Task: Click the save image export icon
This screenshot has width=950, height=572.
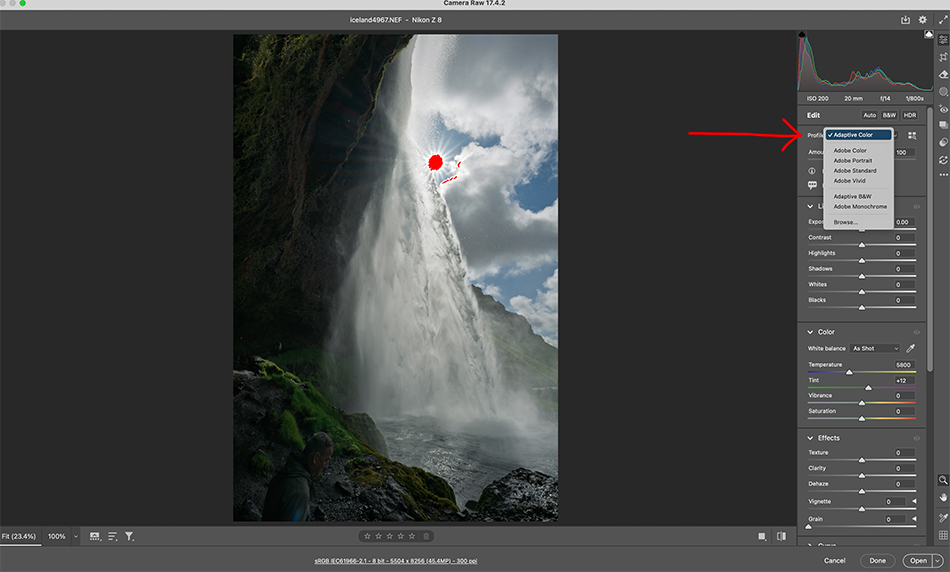Action: (906, 19)
